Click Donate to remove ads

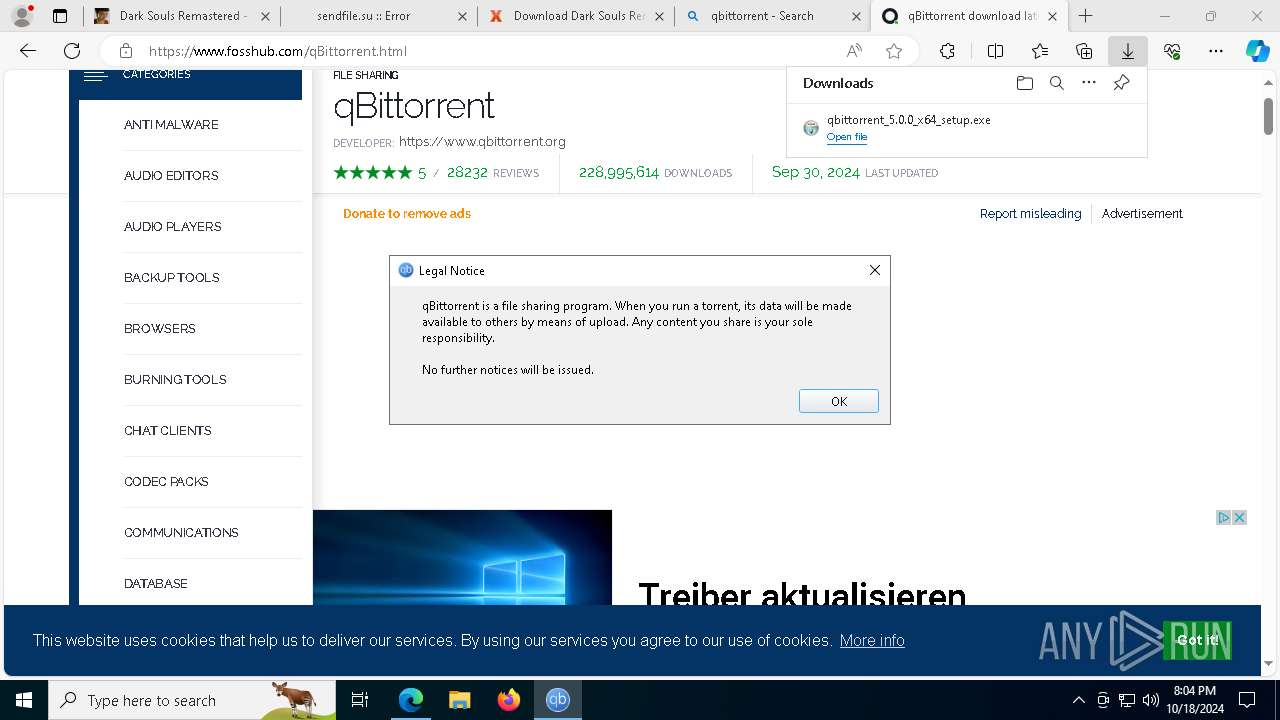click(x=407, y=214)
